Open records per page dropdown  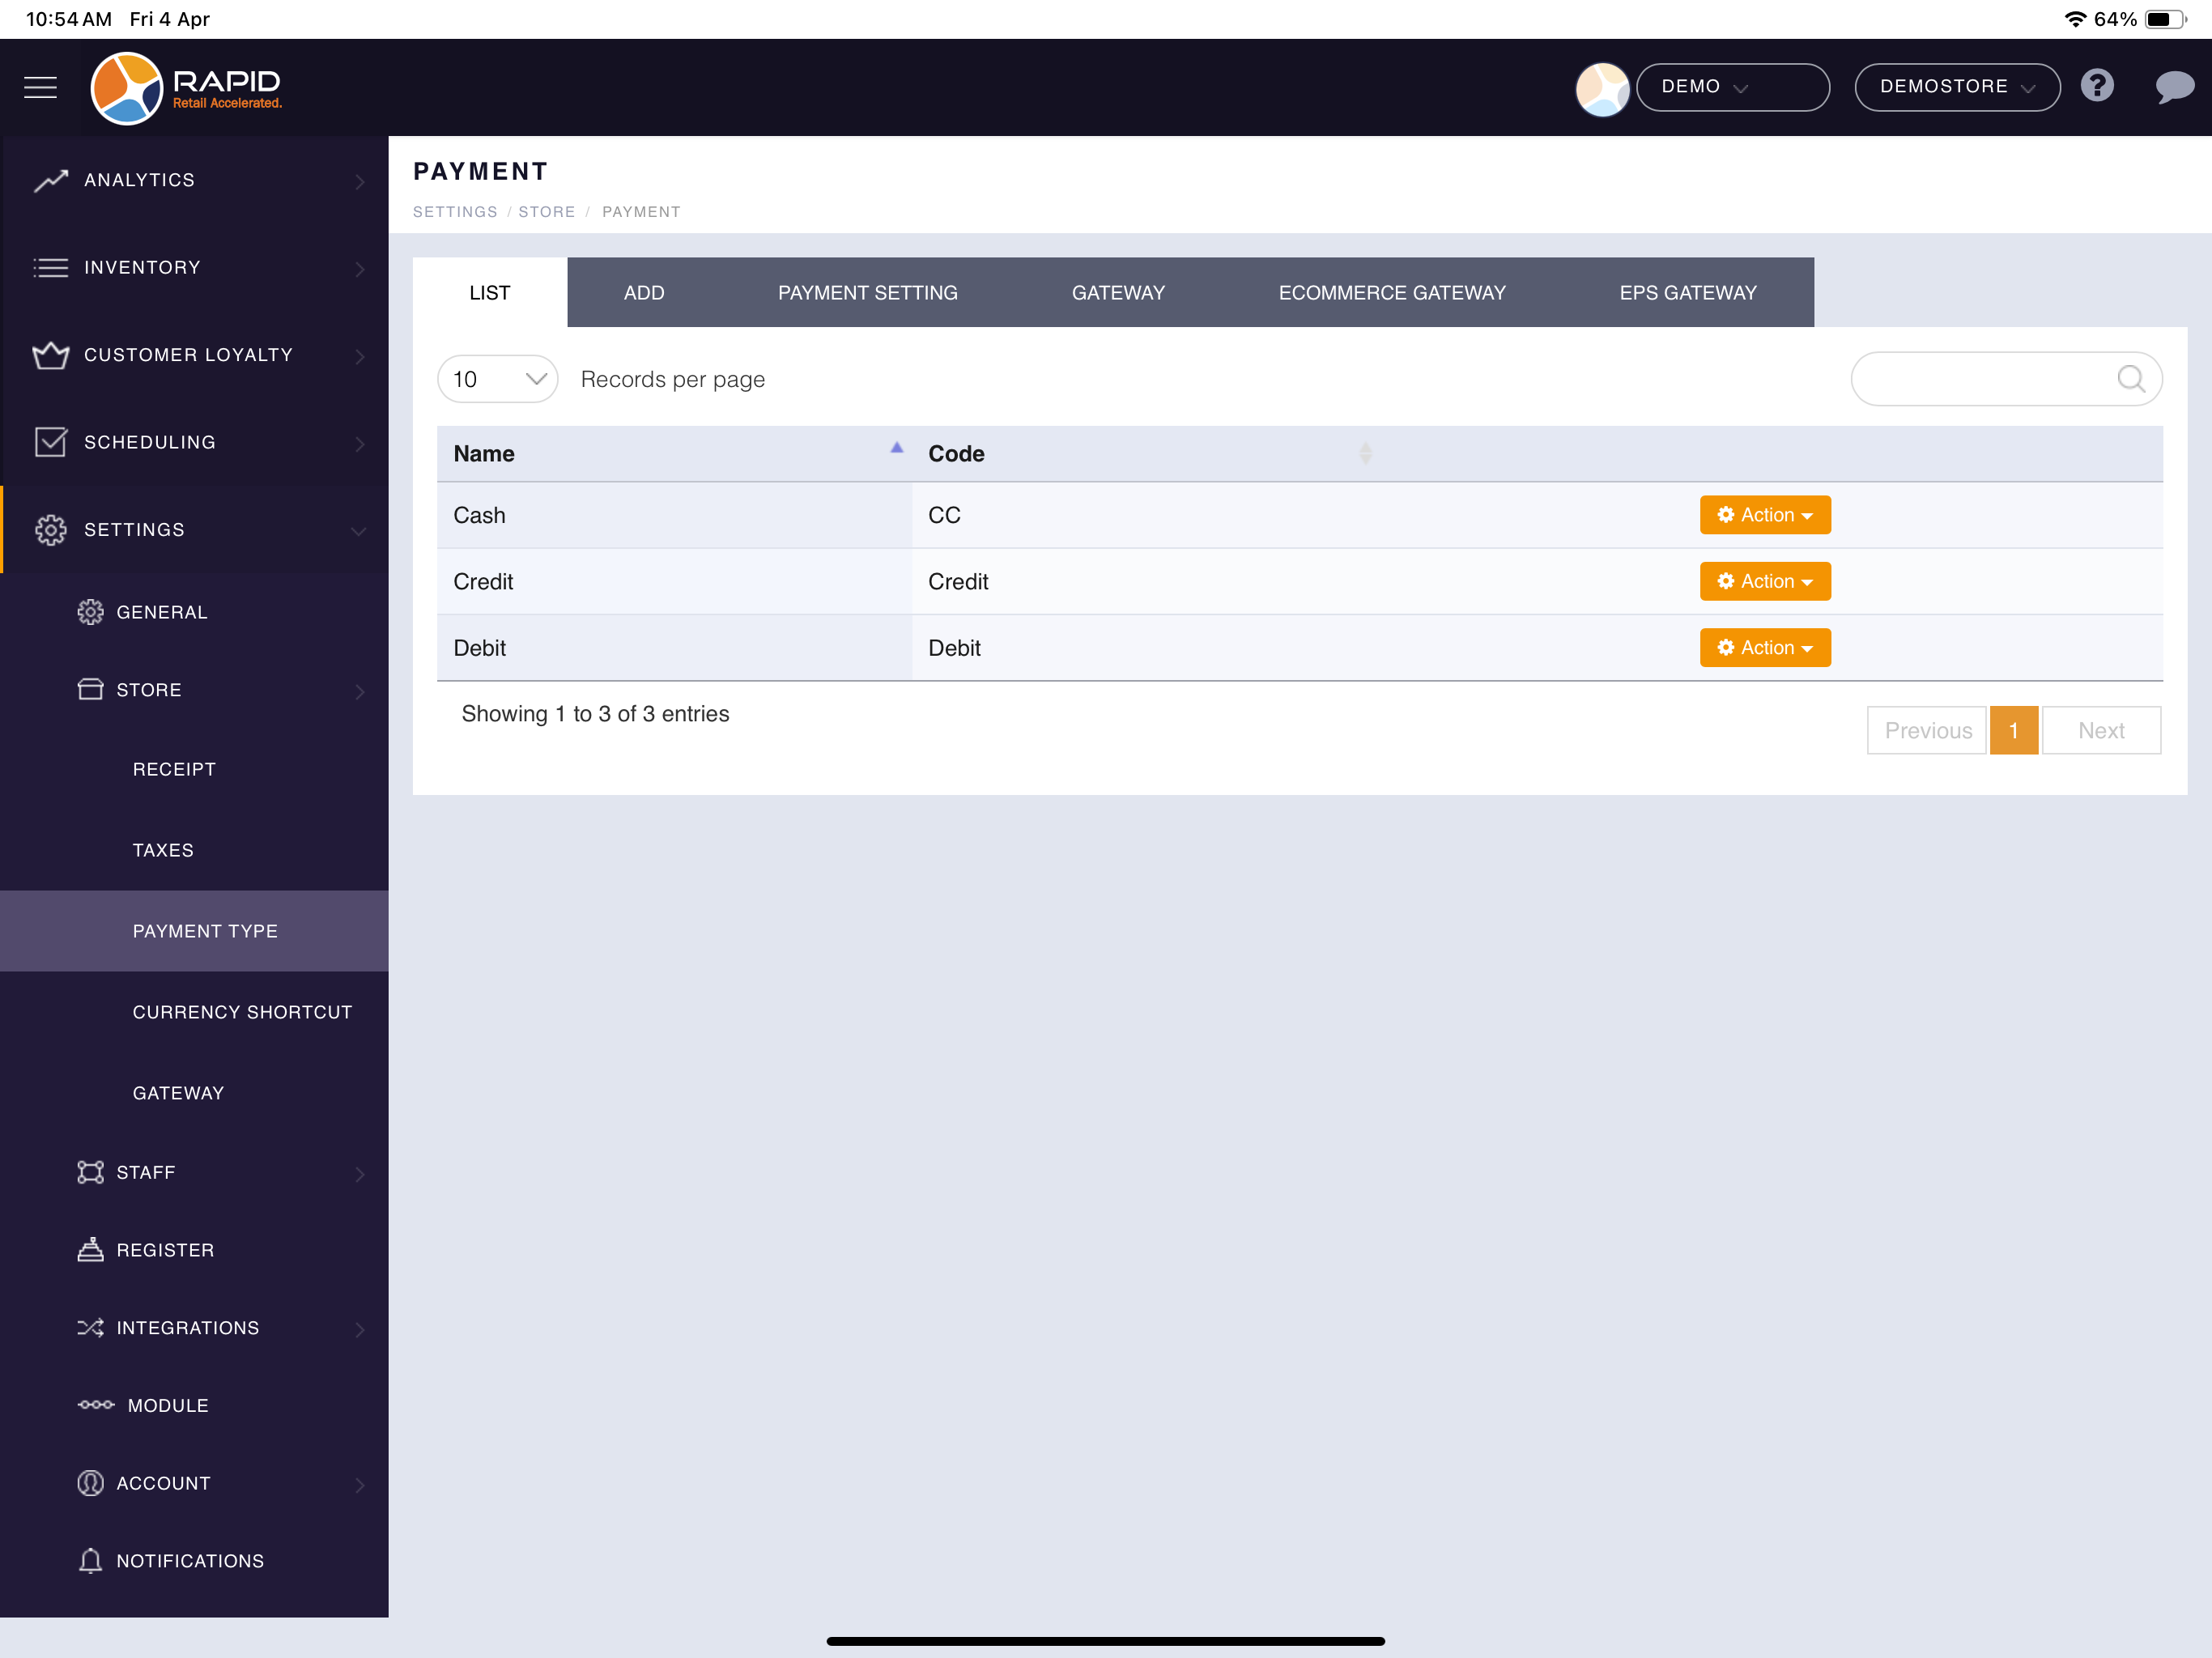[497, 379]
